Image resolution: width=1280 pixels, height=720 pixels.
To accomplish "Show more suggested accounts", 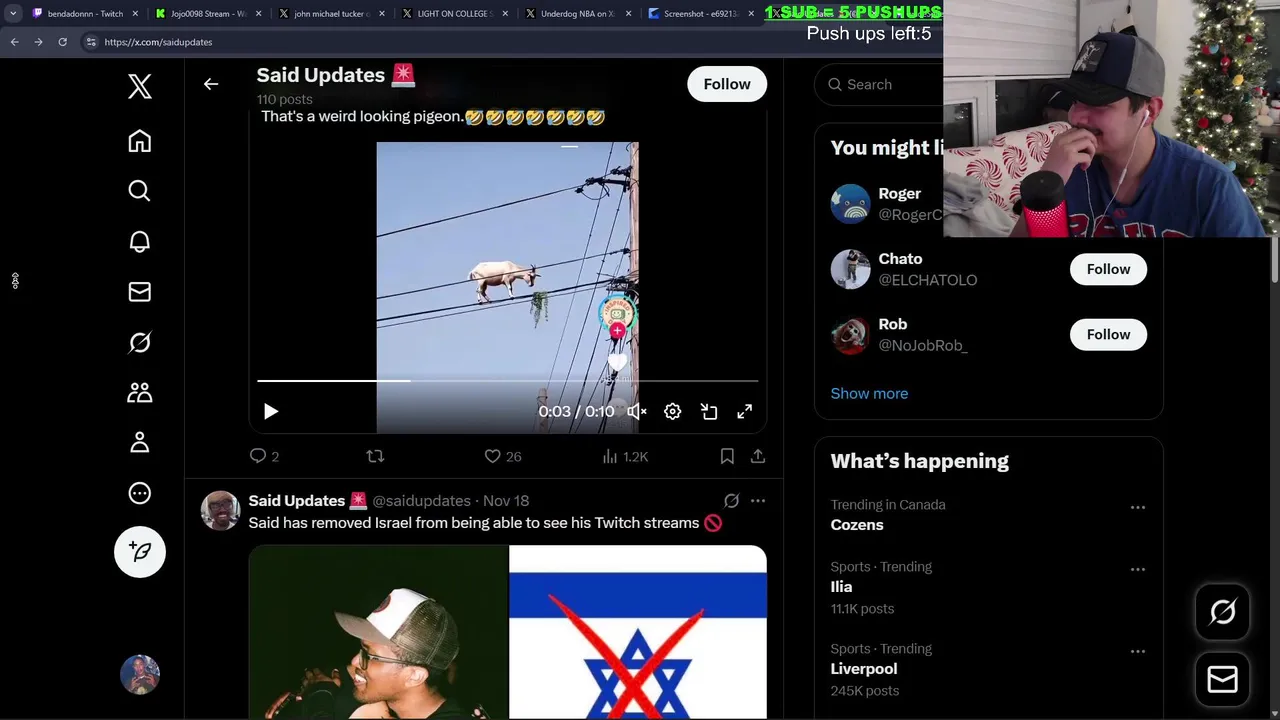I will 869,394.
